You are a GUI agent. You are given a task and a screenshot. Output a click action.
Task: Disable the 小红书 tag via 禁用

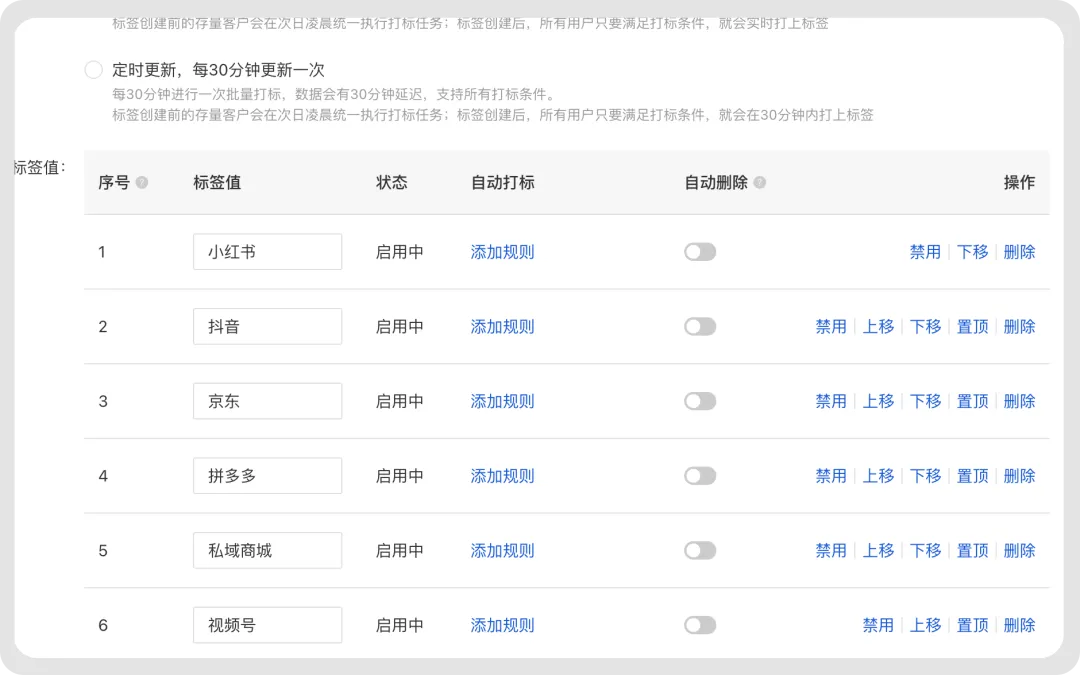click(x=925, y=252)
